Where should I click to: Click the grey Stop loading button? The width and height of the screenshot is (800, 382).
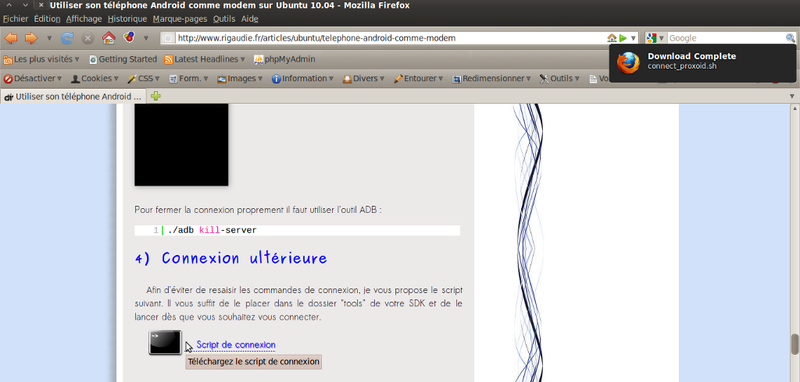88,38
